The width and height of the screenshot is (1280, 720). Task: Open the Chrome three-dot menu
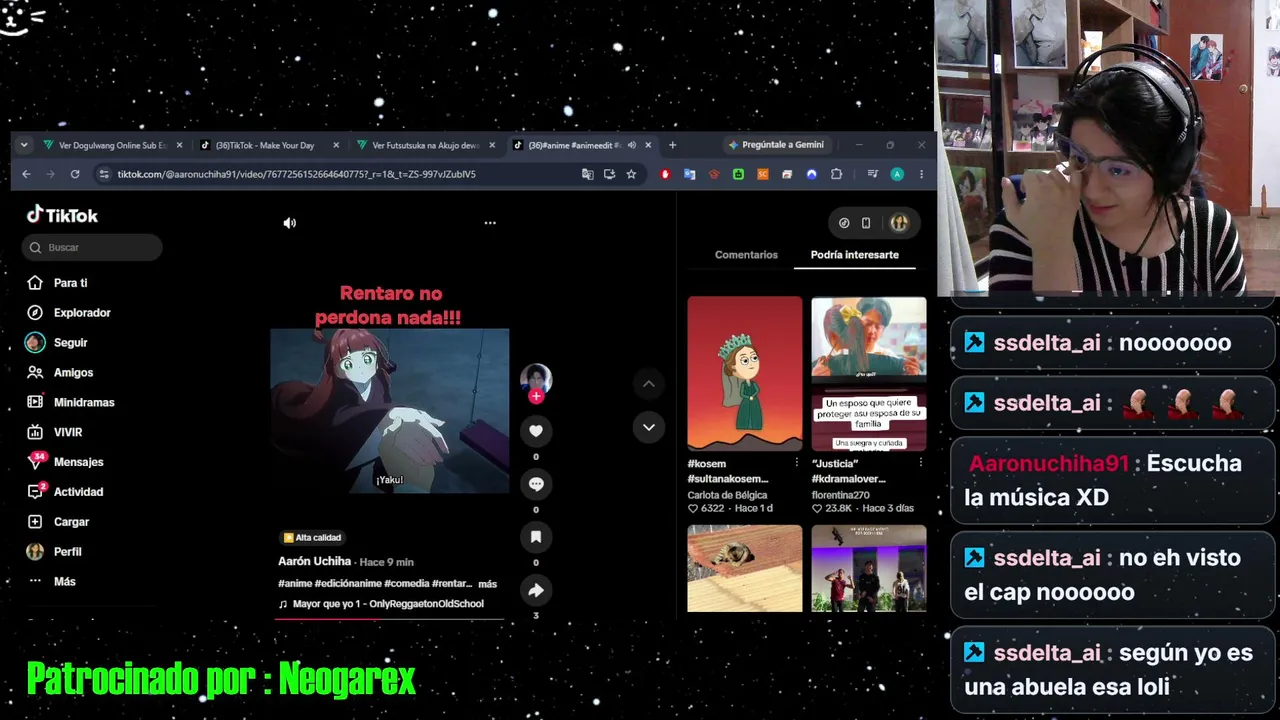pos(921,174)
